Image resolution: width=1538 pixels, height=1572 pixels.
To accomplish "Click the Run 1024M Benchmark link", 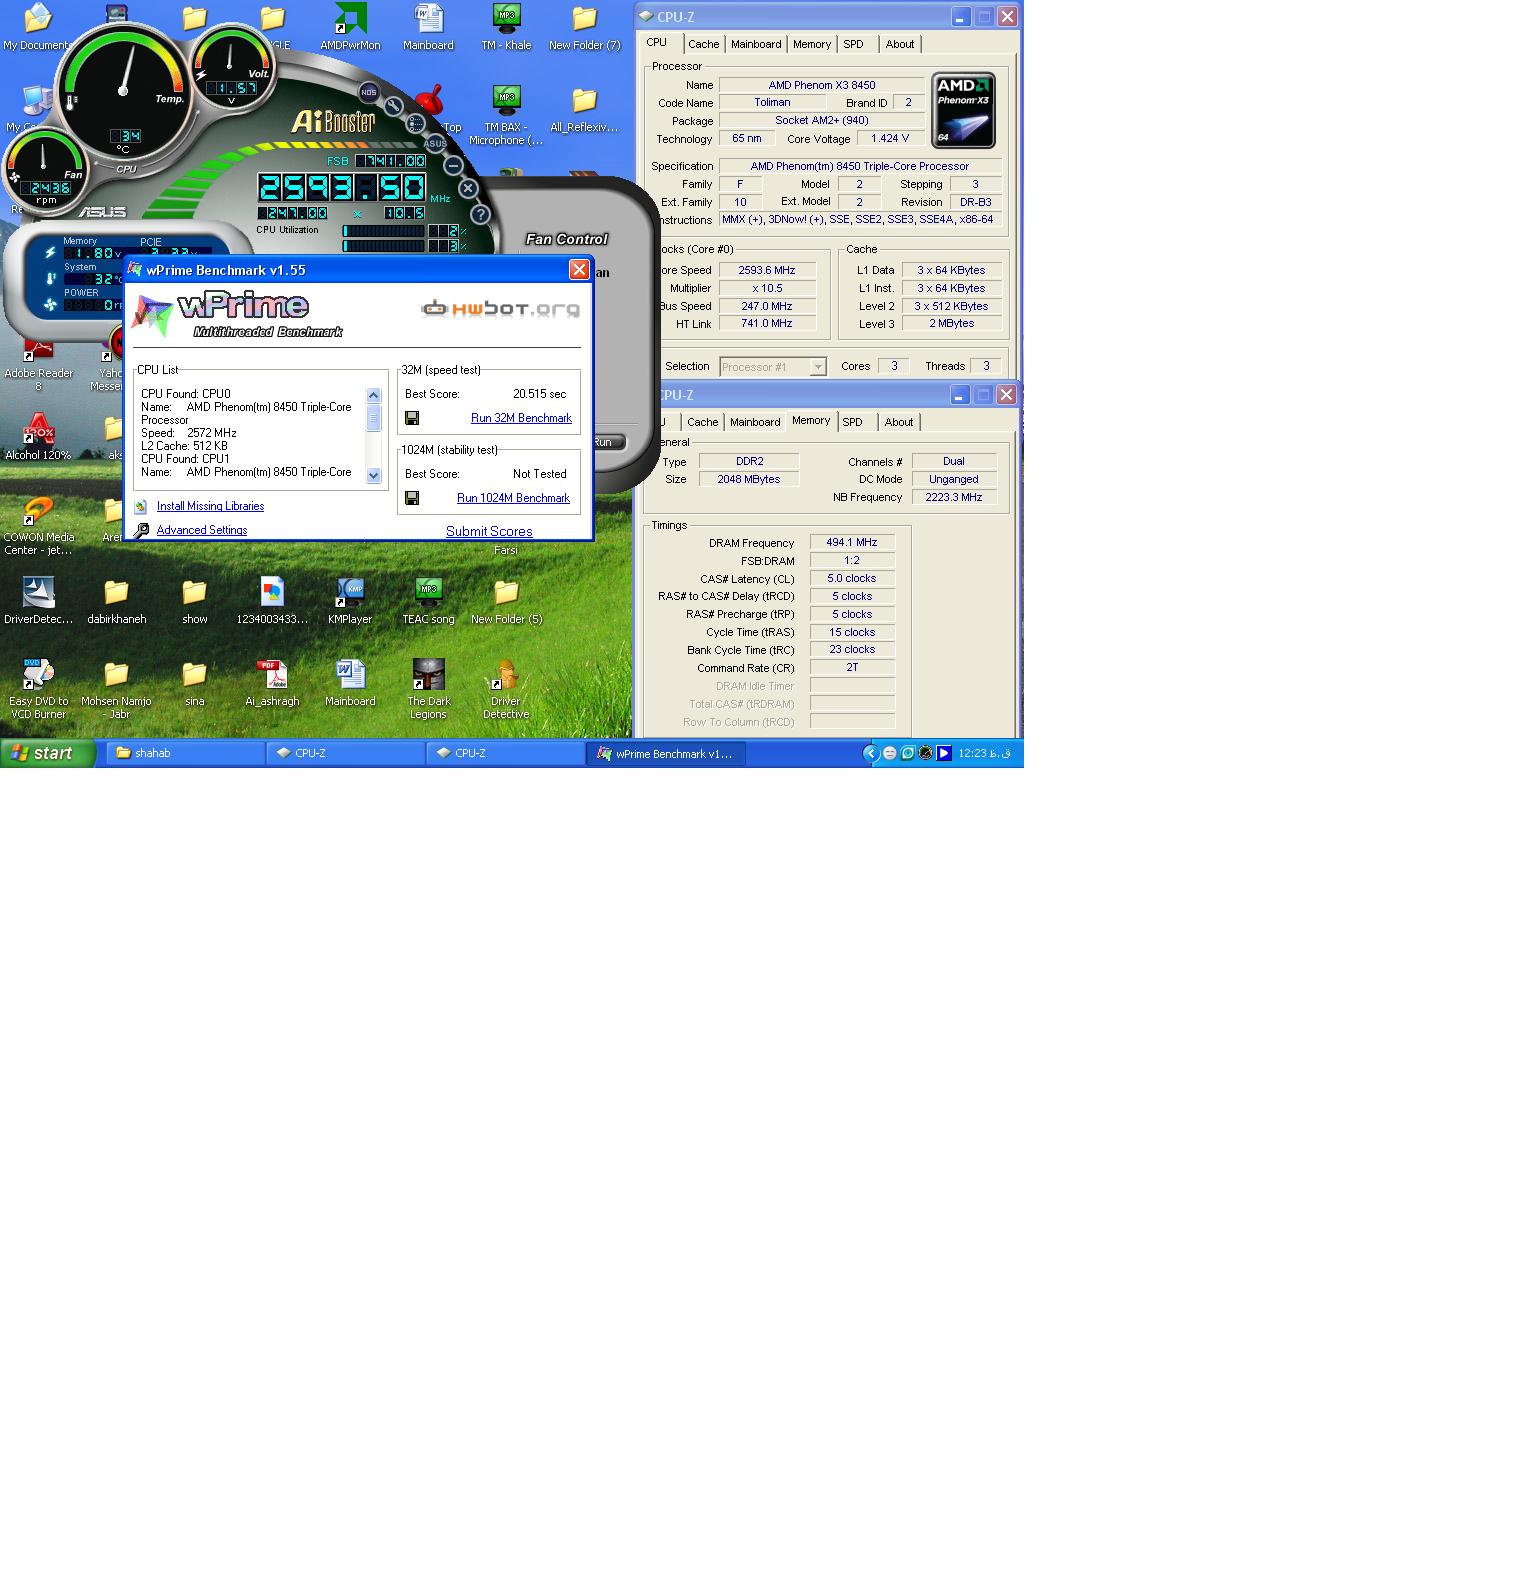I will pos(513,498).
